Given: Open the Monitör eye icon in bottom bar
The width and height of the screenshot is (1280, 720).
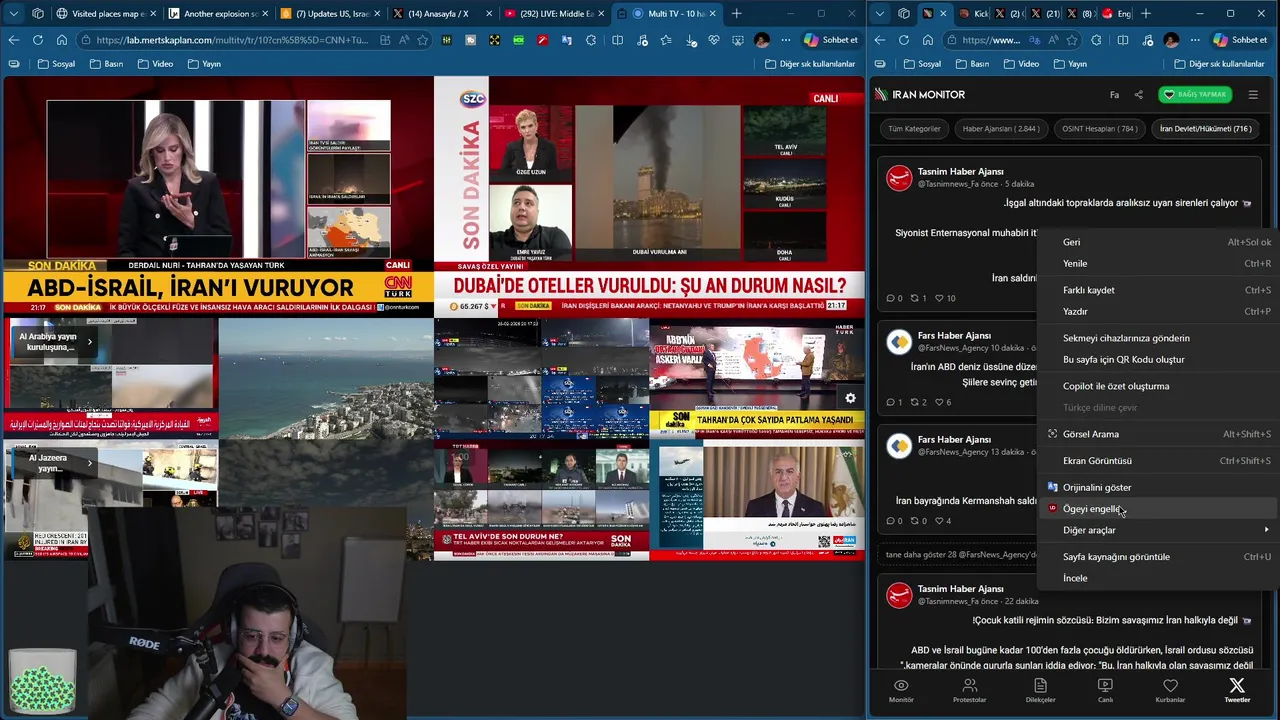Looking at the screenshot, I should point(901,690).
